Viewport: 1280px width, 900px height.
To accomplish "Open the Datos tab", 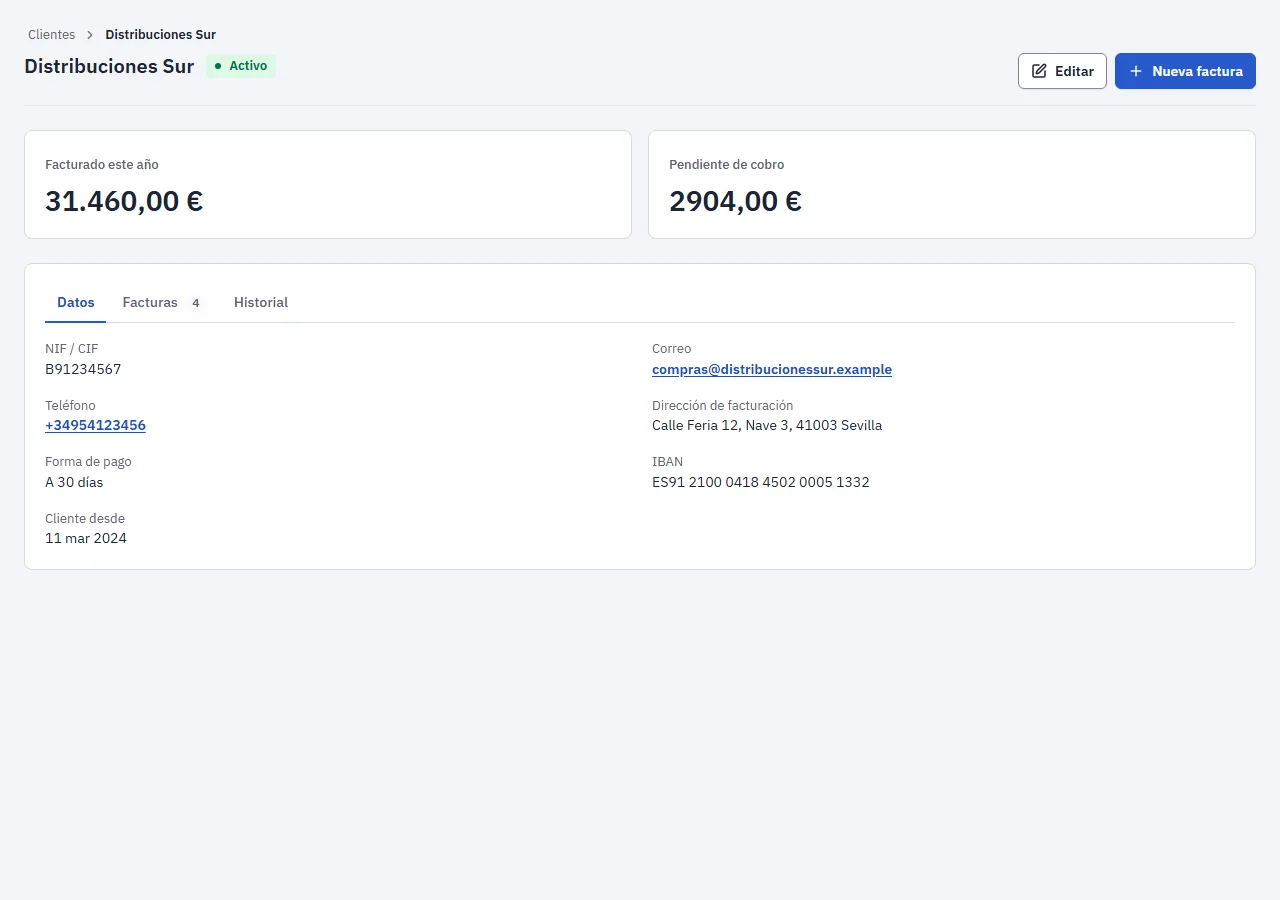I will coord(76,302).
